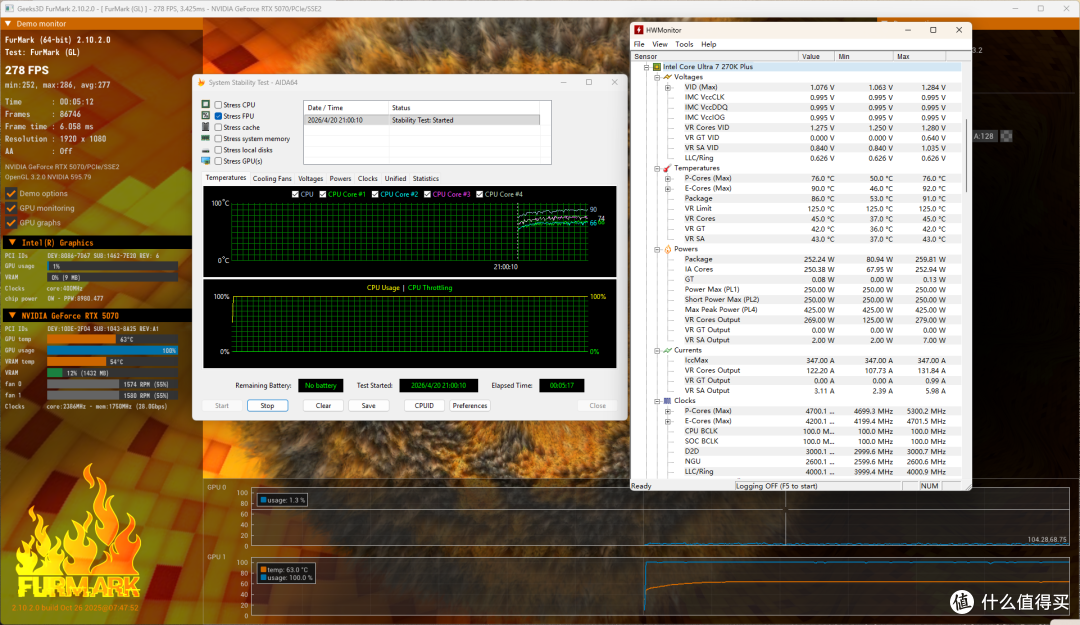Uncheck the CPU Core #3 graph checkbox
The height and width of the screenshot is (625, 1080).
[427, 194]
